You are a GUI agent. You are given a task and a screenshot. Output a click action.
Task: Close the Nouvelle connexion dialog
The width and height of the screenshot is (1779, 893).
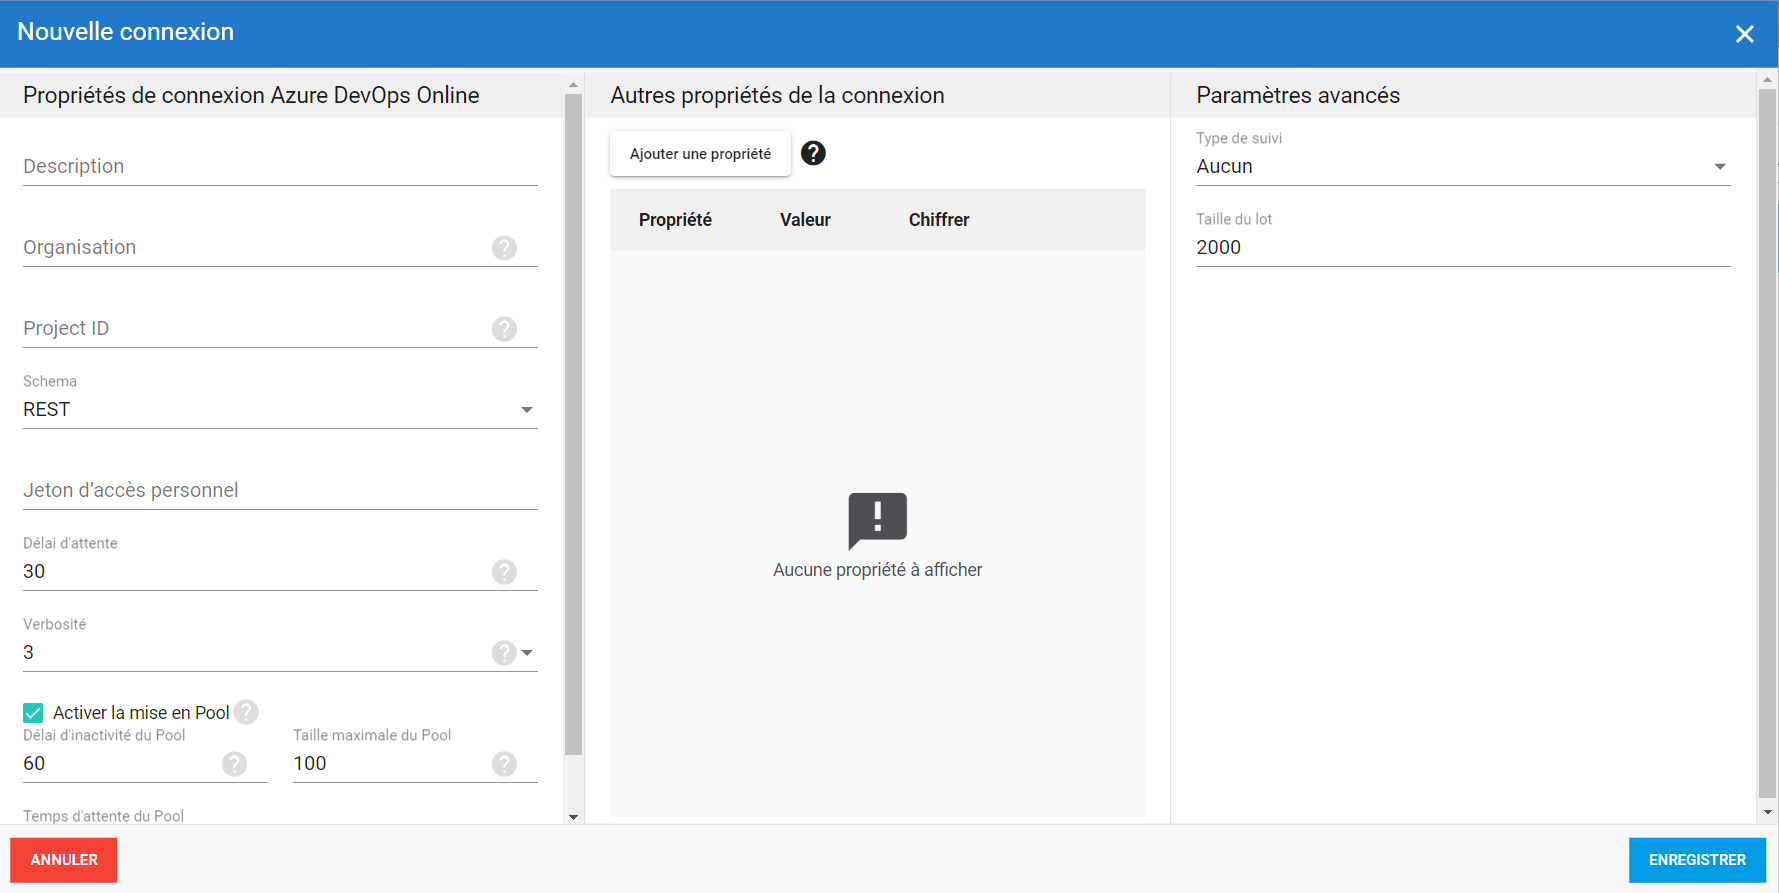tap(1744, 34)
